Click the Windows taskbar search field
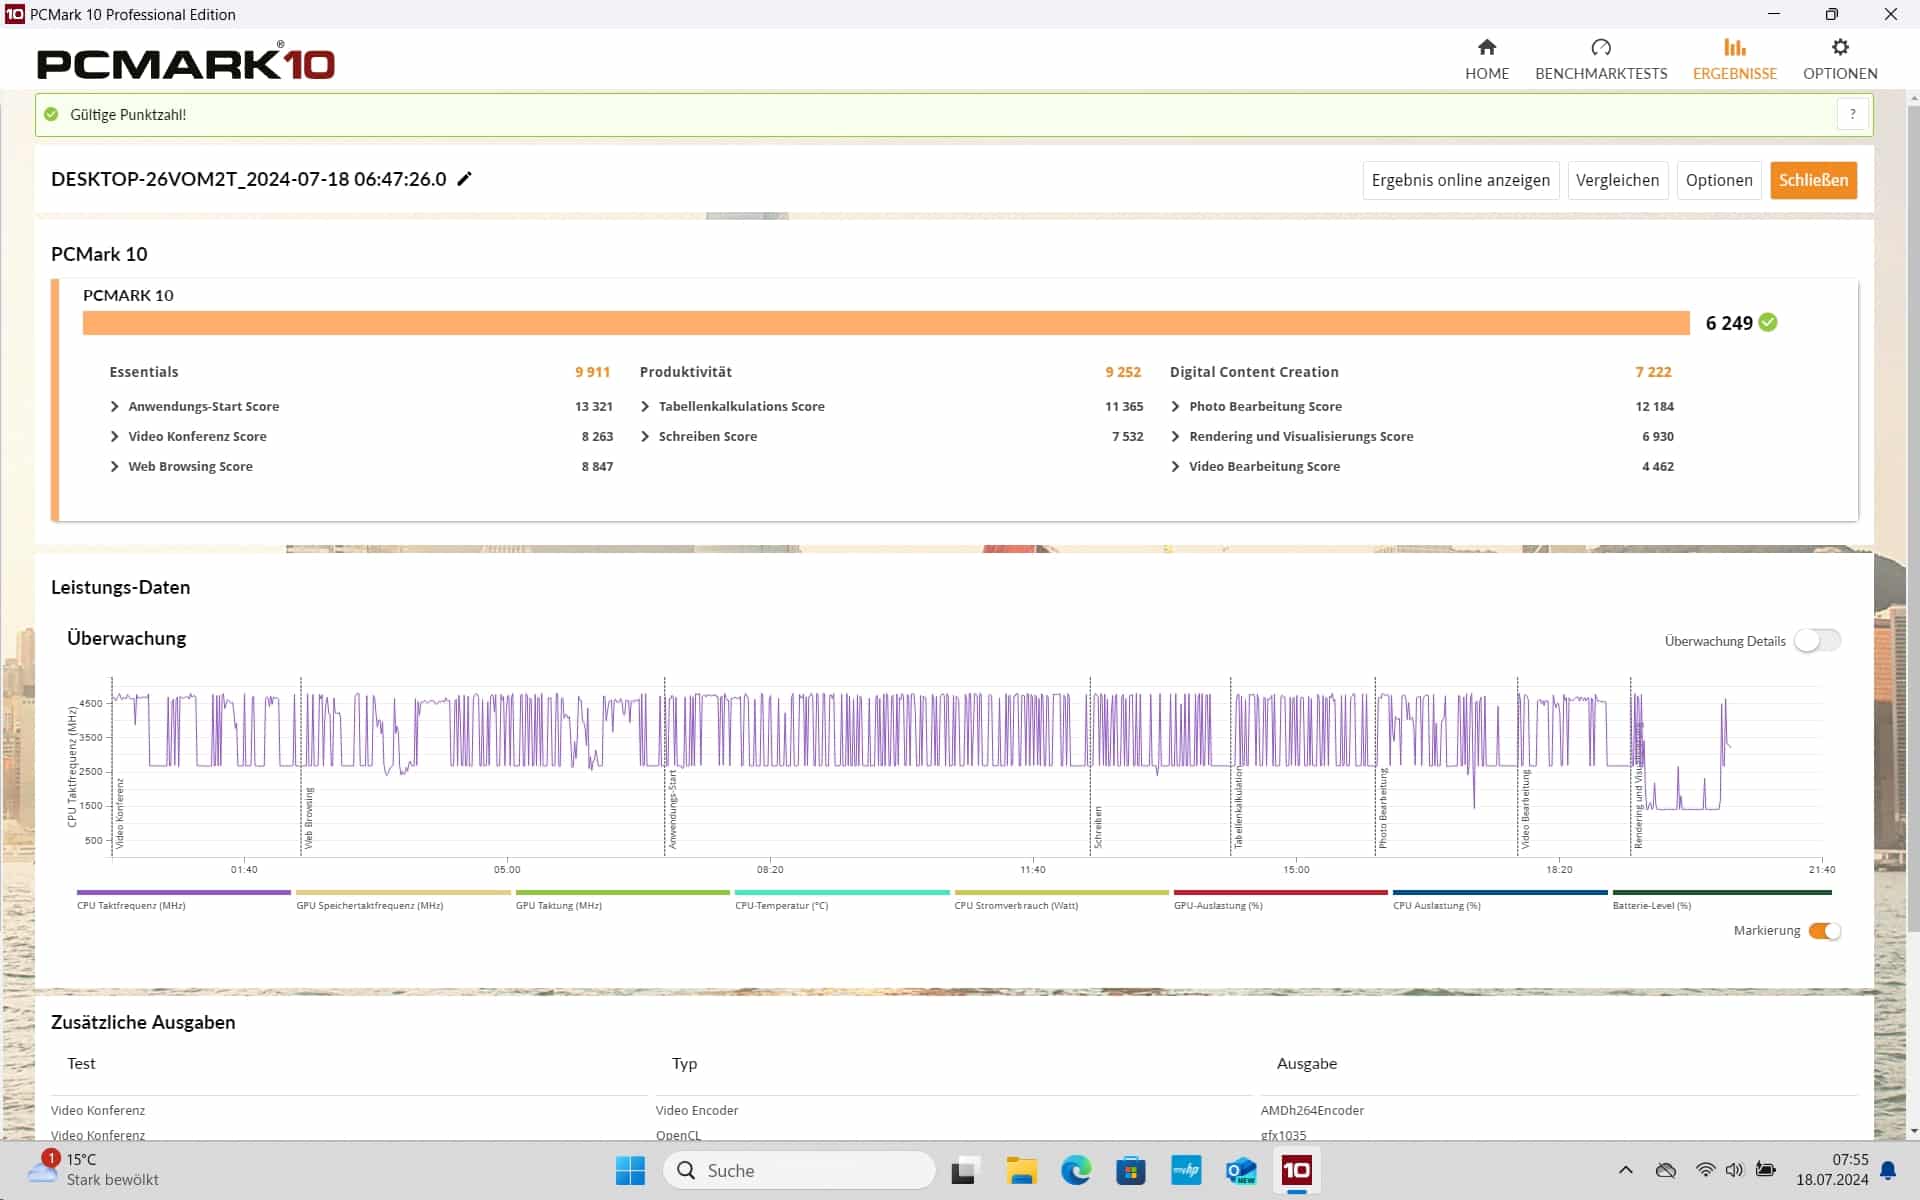1920x1200 pixels. (800, 1170)
